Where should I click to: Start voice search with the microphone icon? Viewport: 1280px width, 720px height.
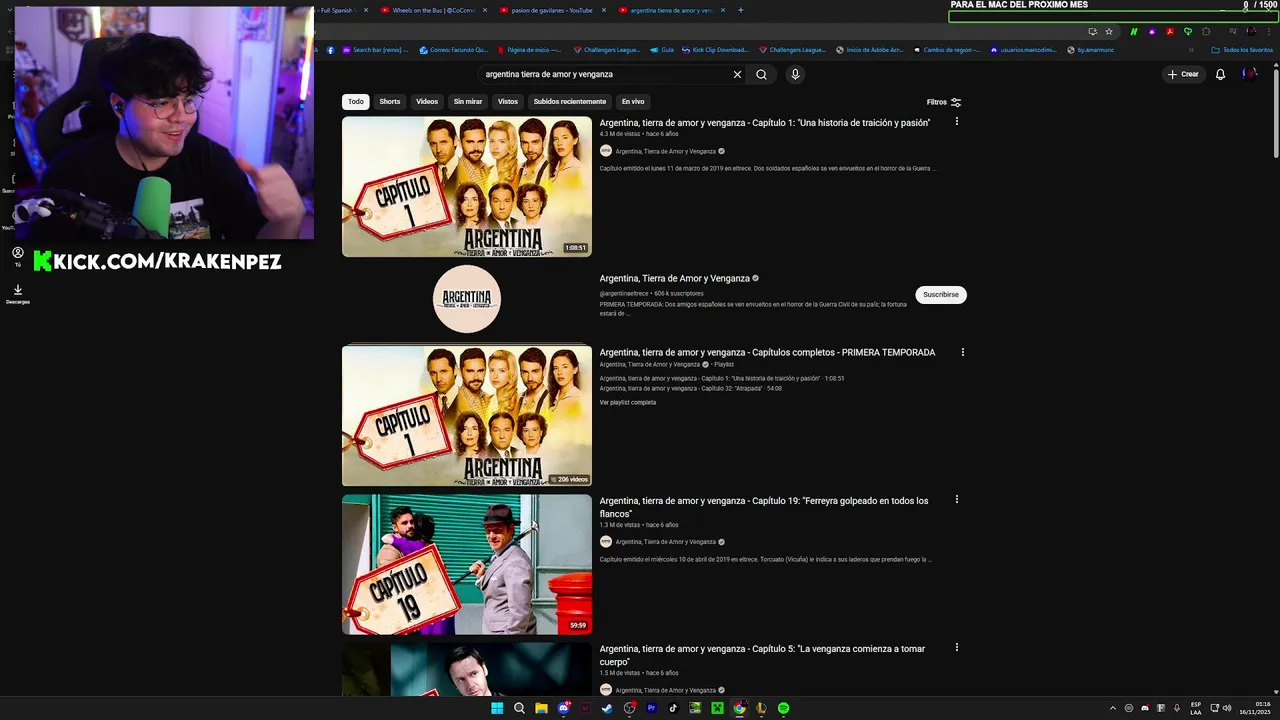click(x=795, y=74)
